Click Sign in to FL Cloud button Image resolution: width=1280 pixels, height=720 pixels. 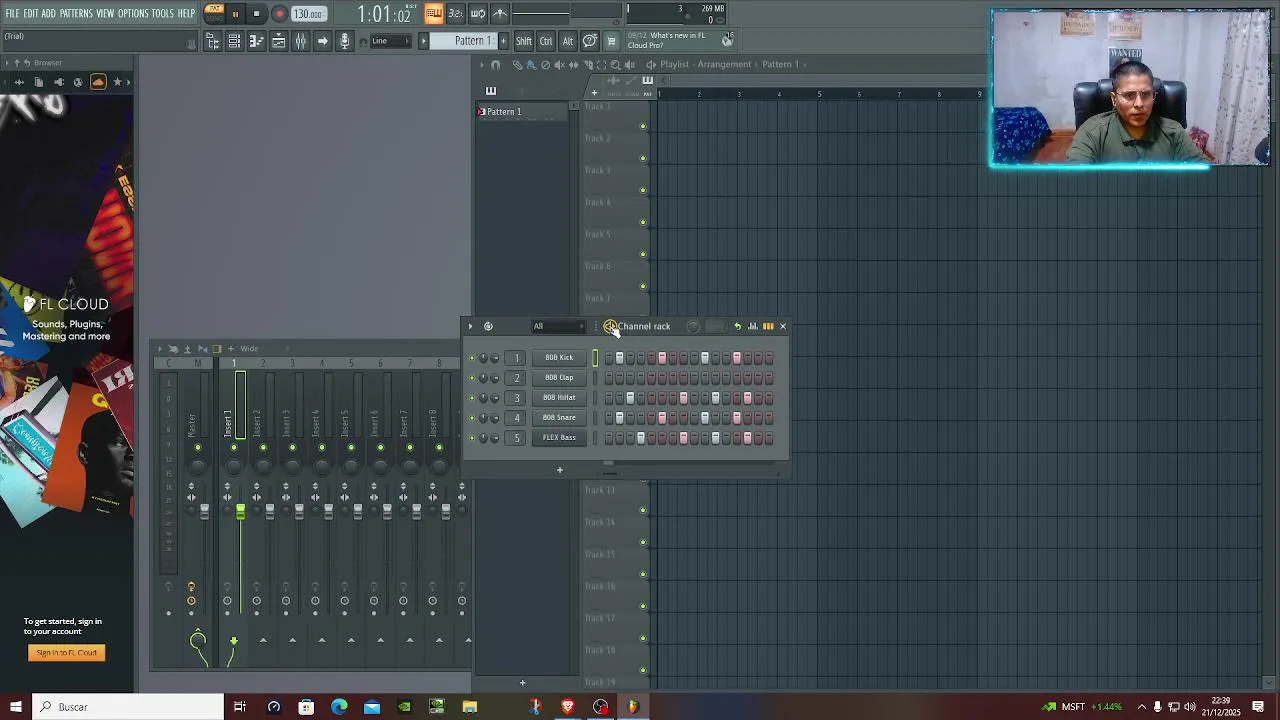click(66, 653)
